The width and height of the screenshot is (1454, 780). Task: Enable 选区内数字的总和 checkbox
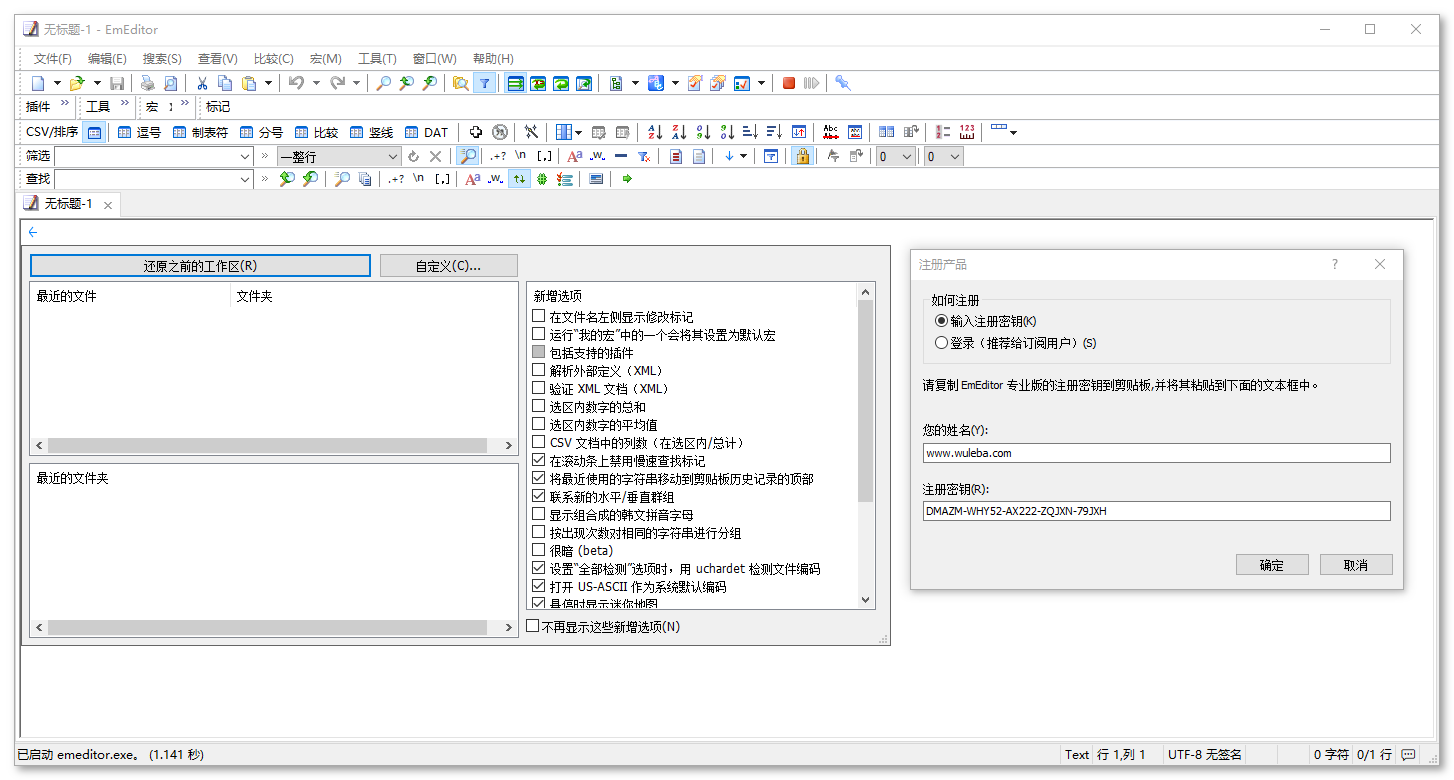[x=539, y=406]
